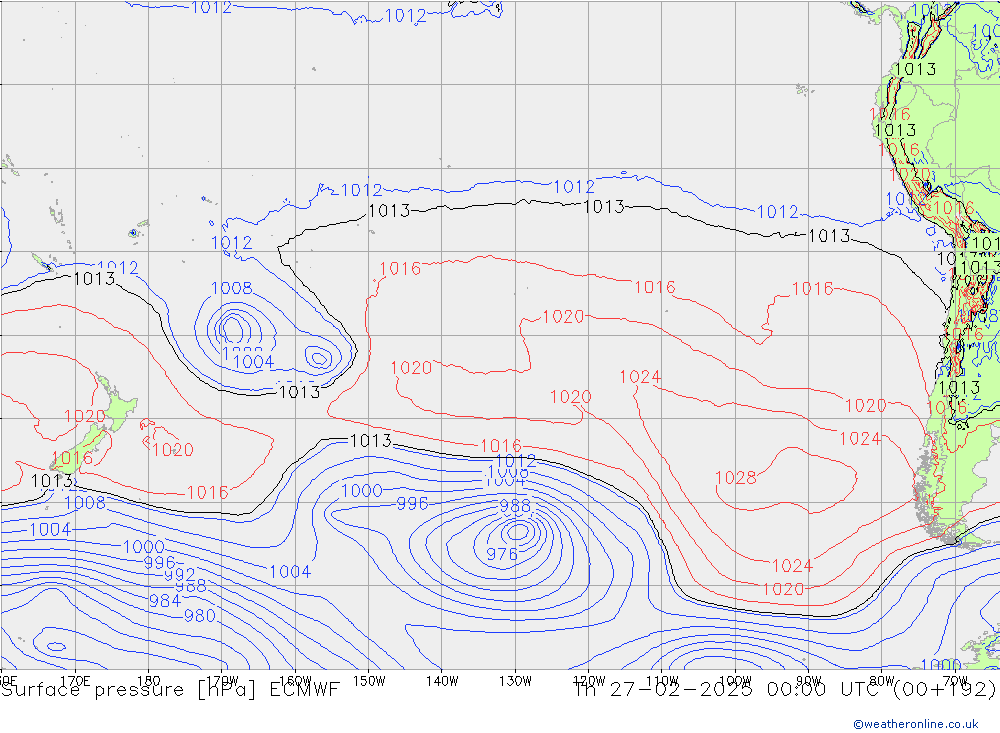
Task: Select the 120W longitude label
Action: [589, 681]
